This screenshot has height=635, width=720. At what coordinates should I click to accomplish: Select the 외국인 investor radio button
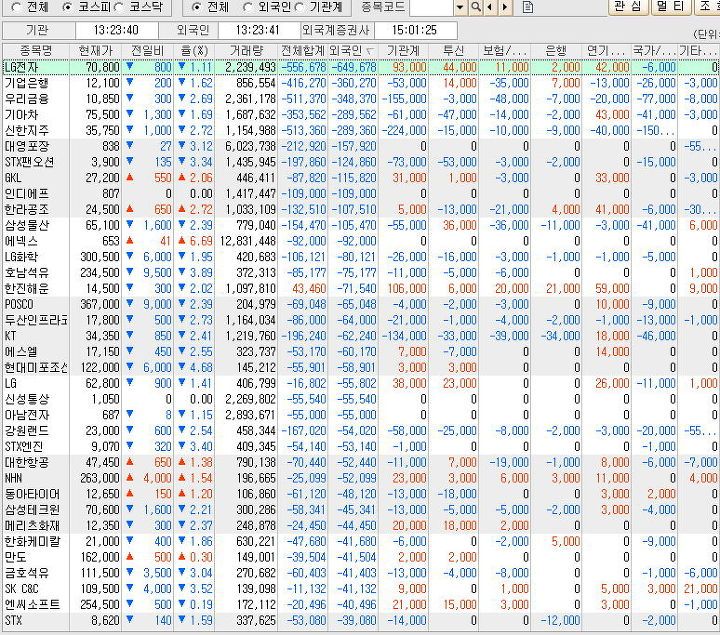[248, 7]
